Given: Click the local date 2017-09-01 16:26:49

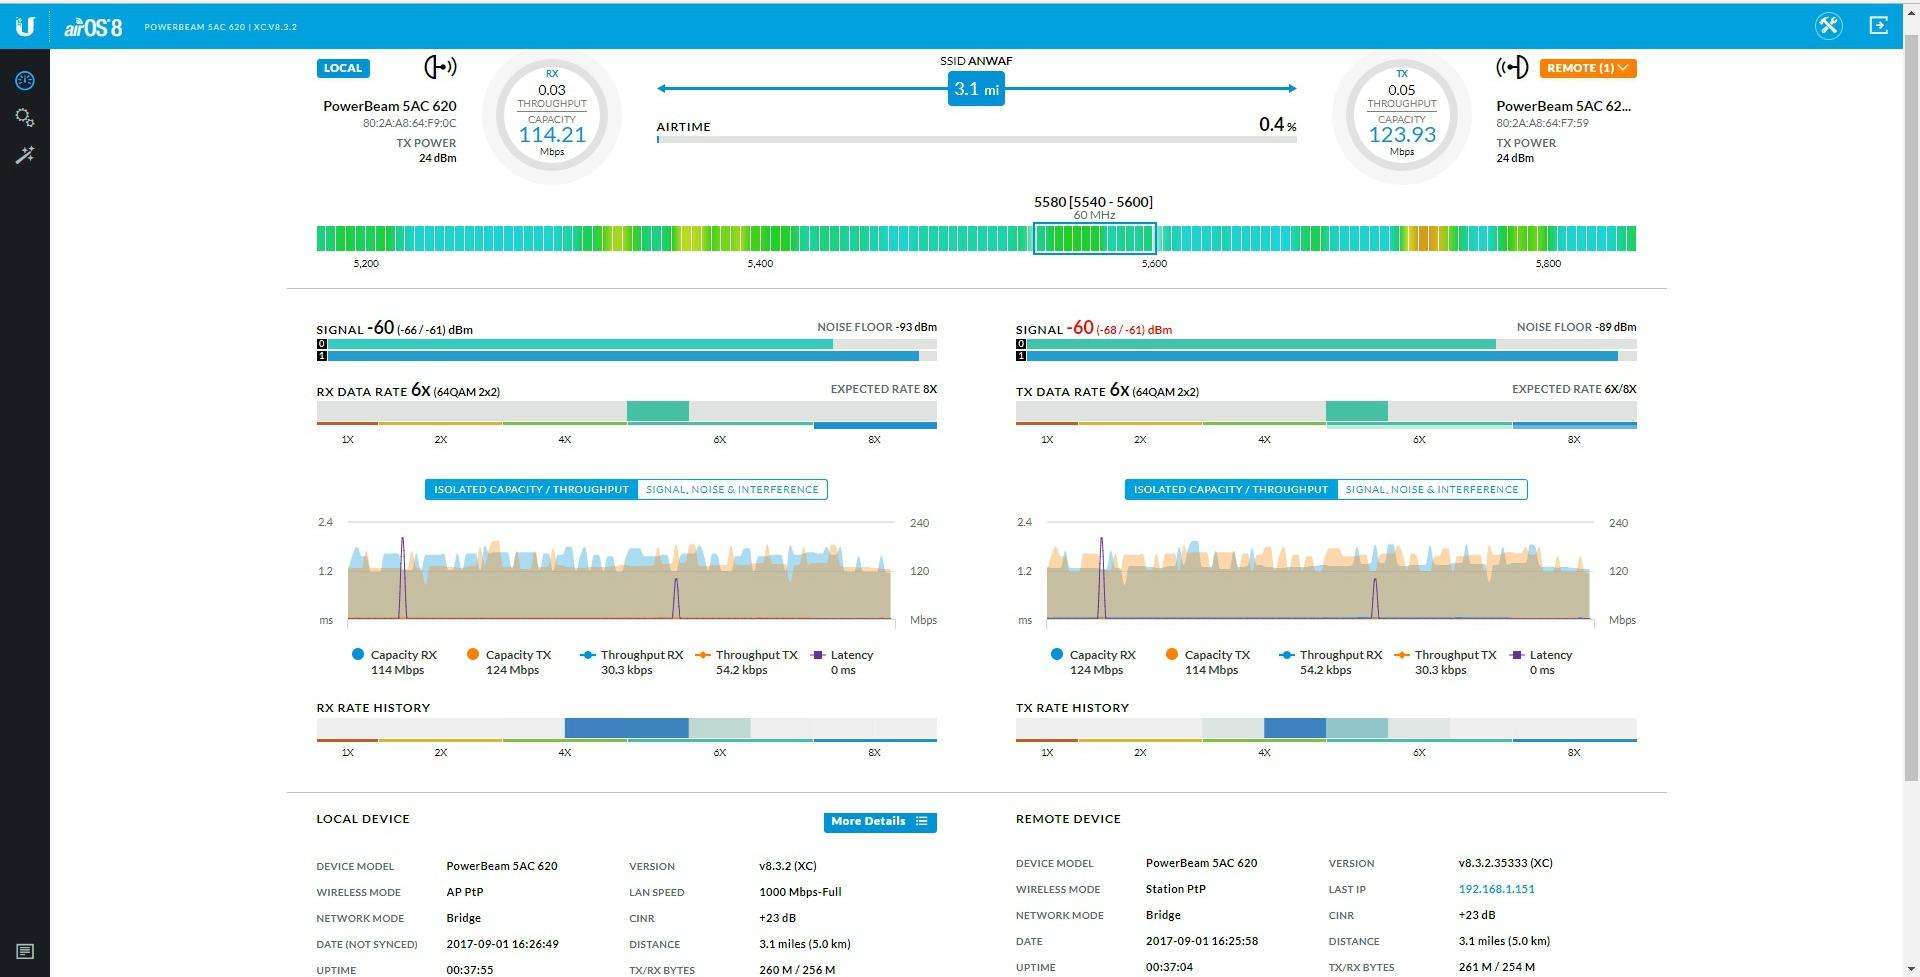Looking at the screenshot, I should pyautogui.click(x=502, y=944).
